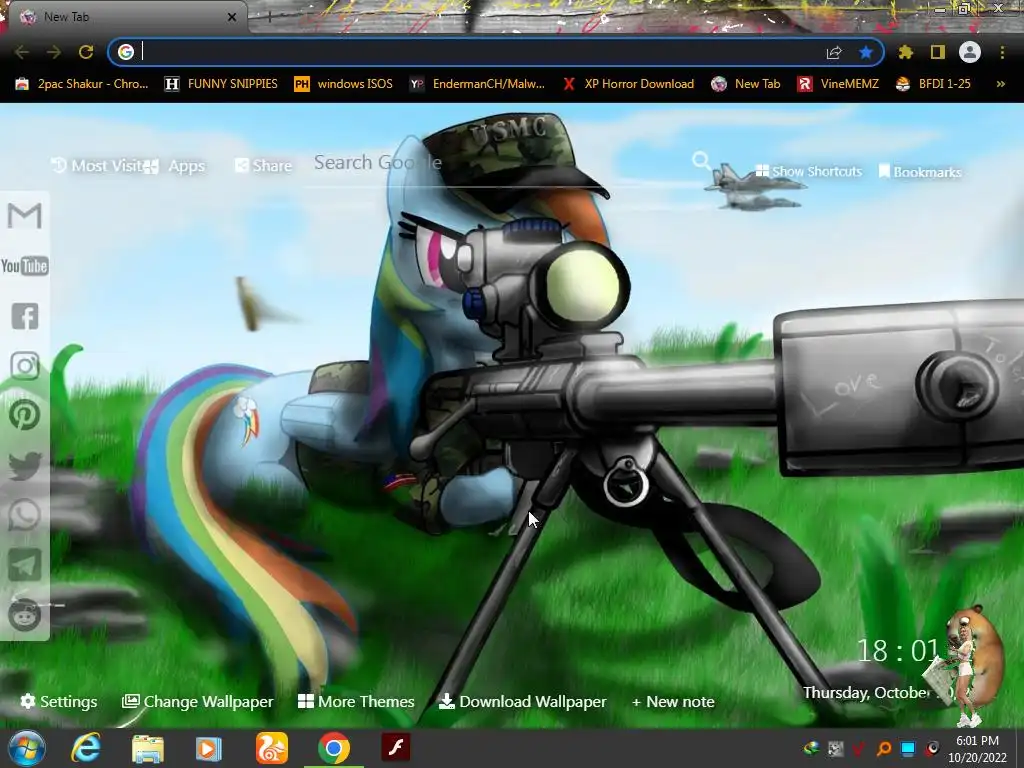Image resolution: width=1024 pixels, height=768 pixels.
Task: Close the New Tab browser tab
Action: (232, 17)
